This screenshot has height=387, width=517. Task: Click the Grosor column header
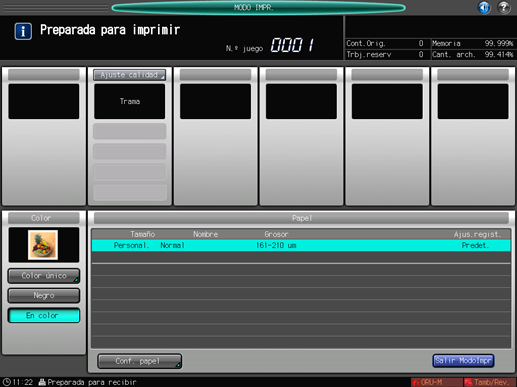pos(276,234)
